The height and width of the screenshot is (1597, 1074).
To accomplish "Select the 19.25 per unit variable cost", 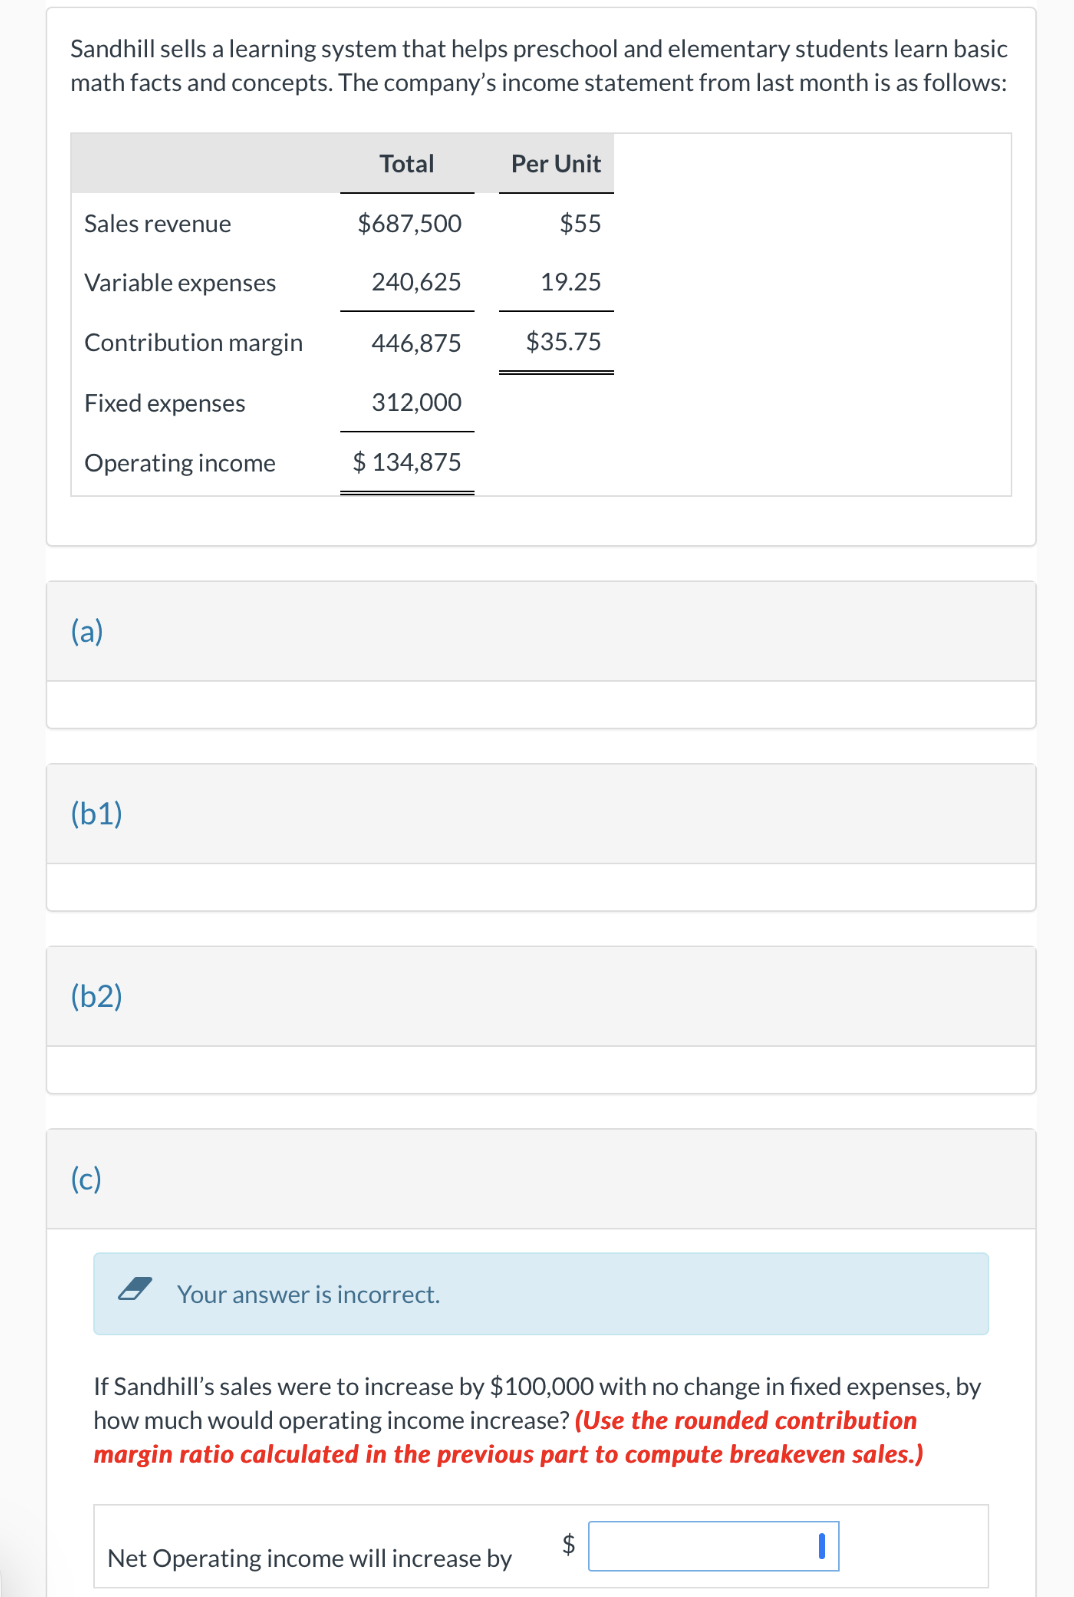I will tap(570, 282).
